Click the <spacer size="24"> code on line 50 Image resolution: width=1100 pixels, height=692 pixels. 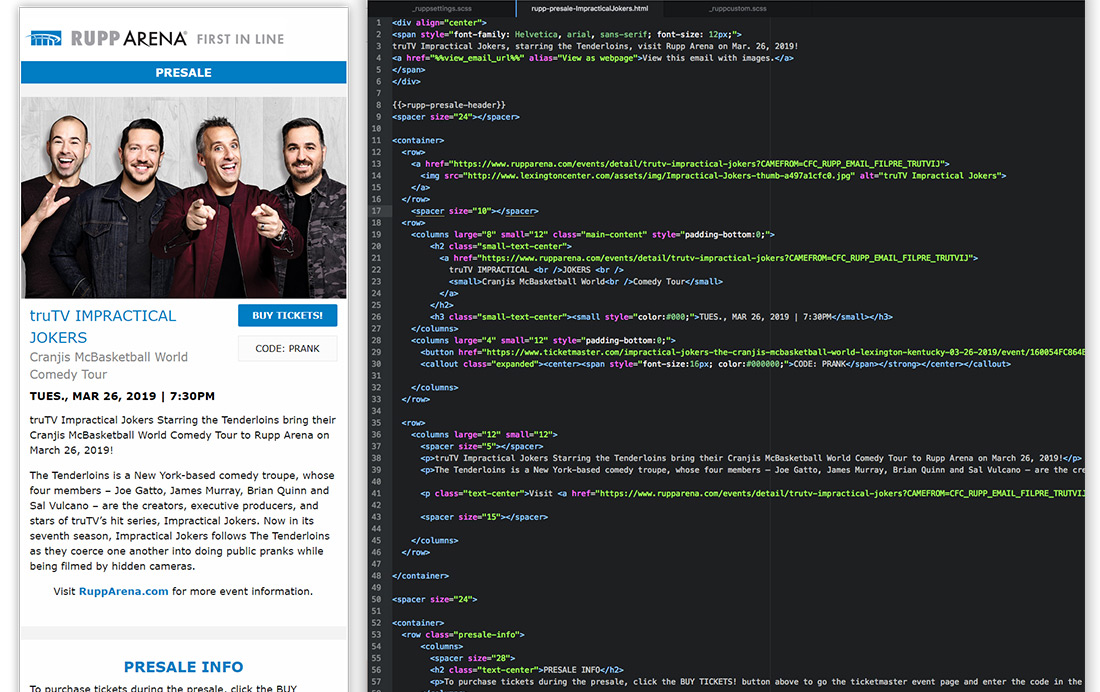pos(435,599)
